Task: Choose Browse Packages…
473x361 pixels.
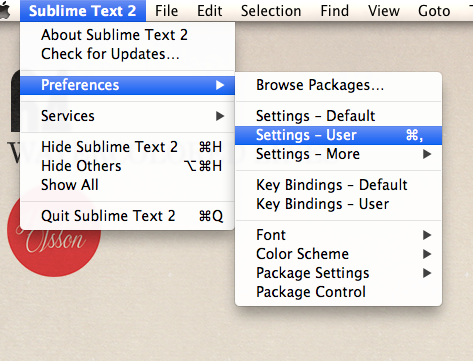Action: 338,85
